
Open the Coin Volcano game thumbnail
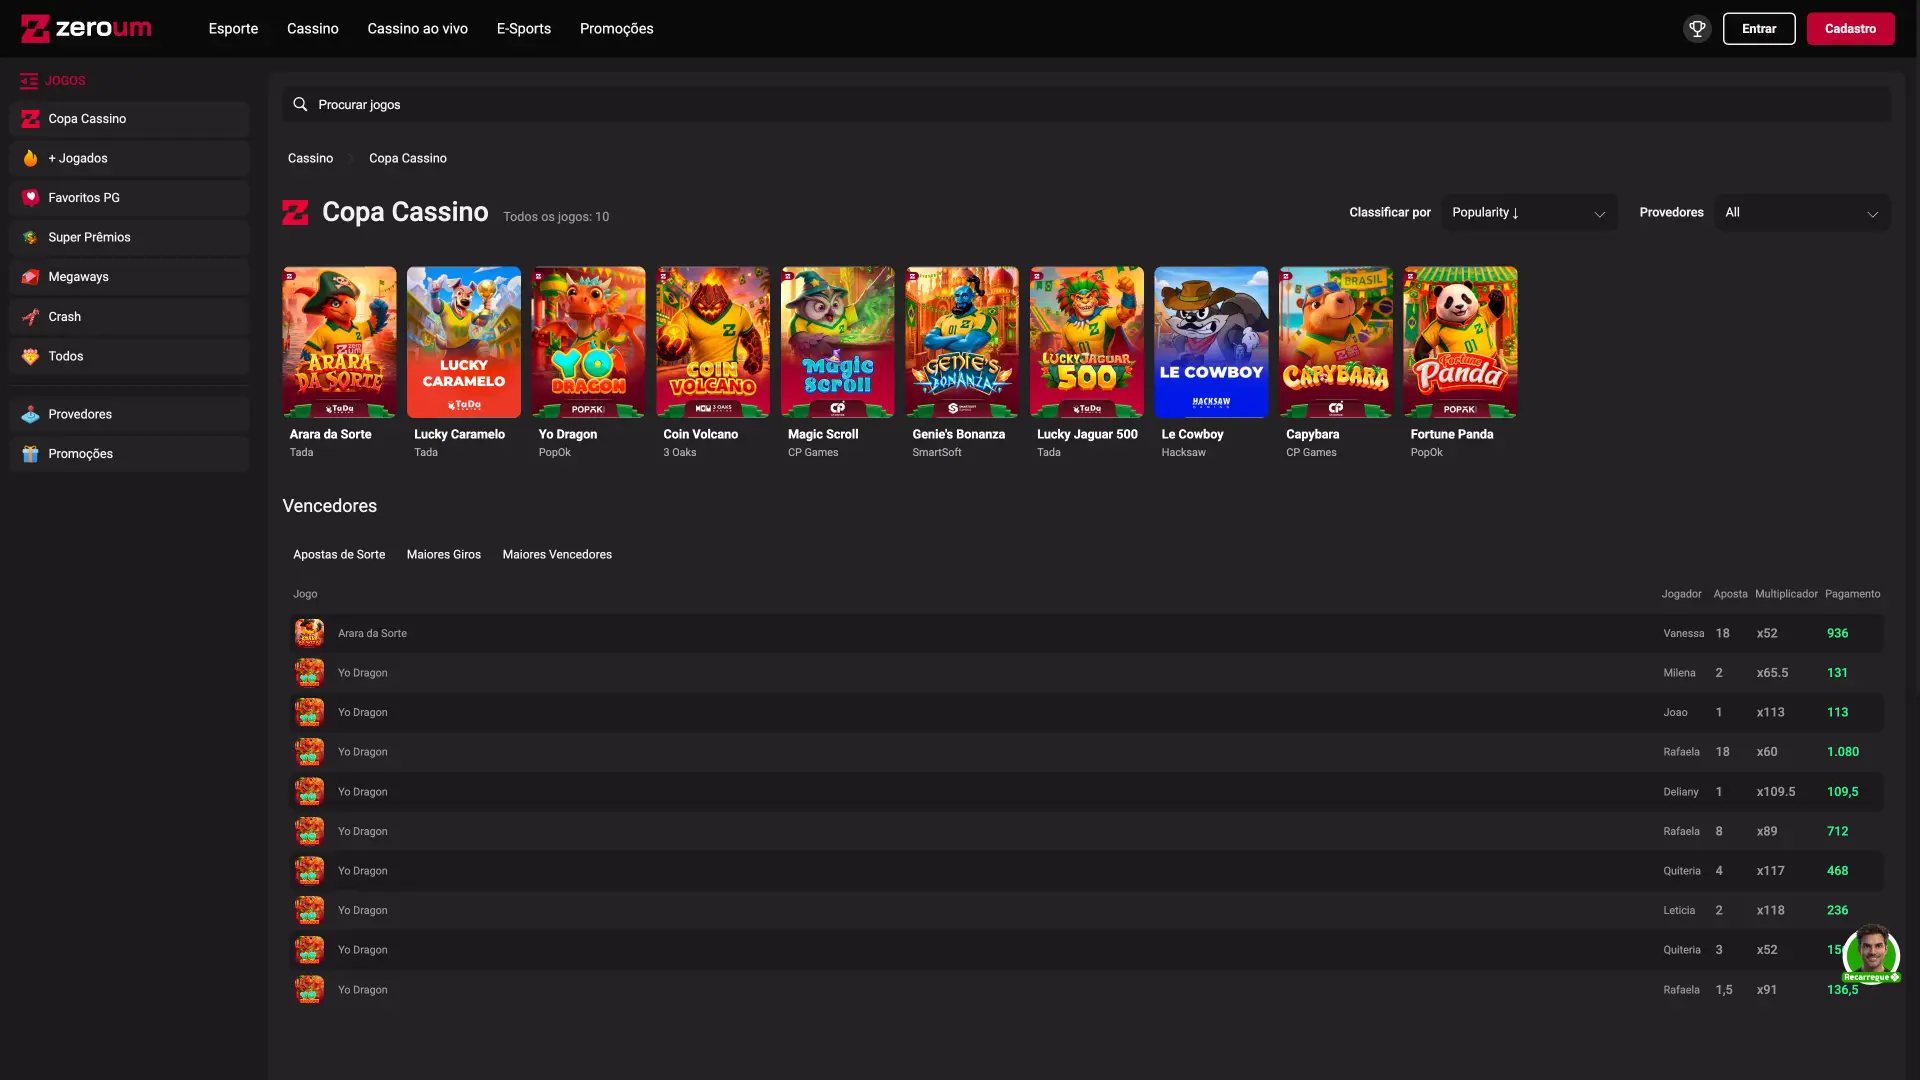713,342
